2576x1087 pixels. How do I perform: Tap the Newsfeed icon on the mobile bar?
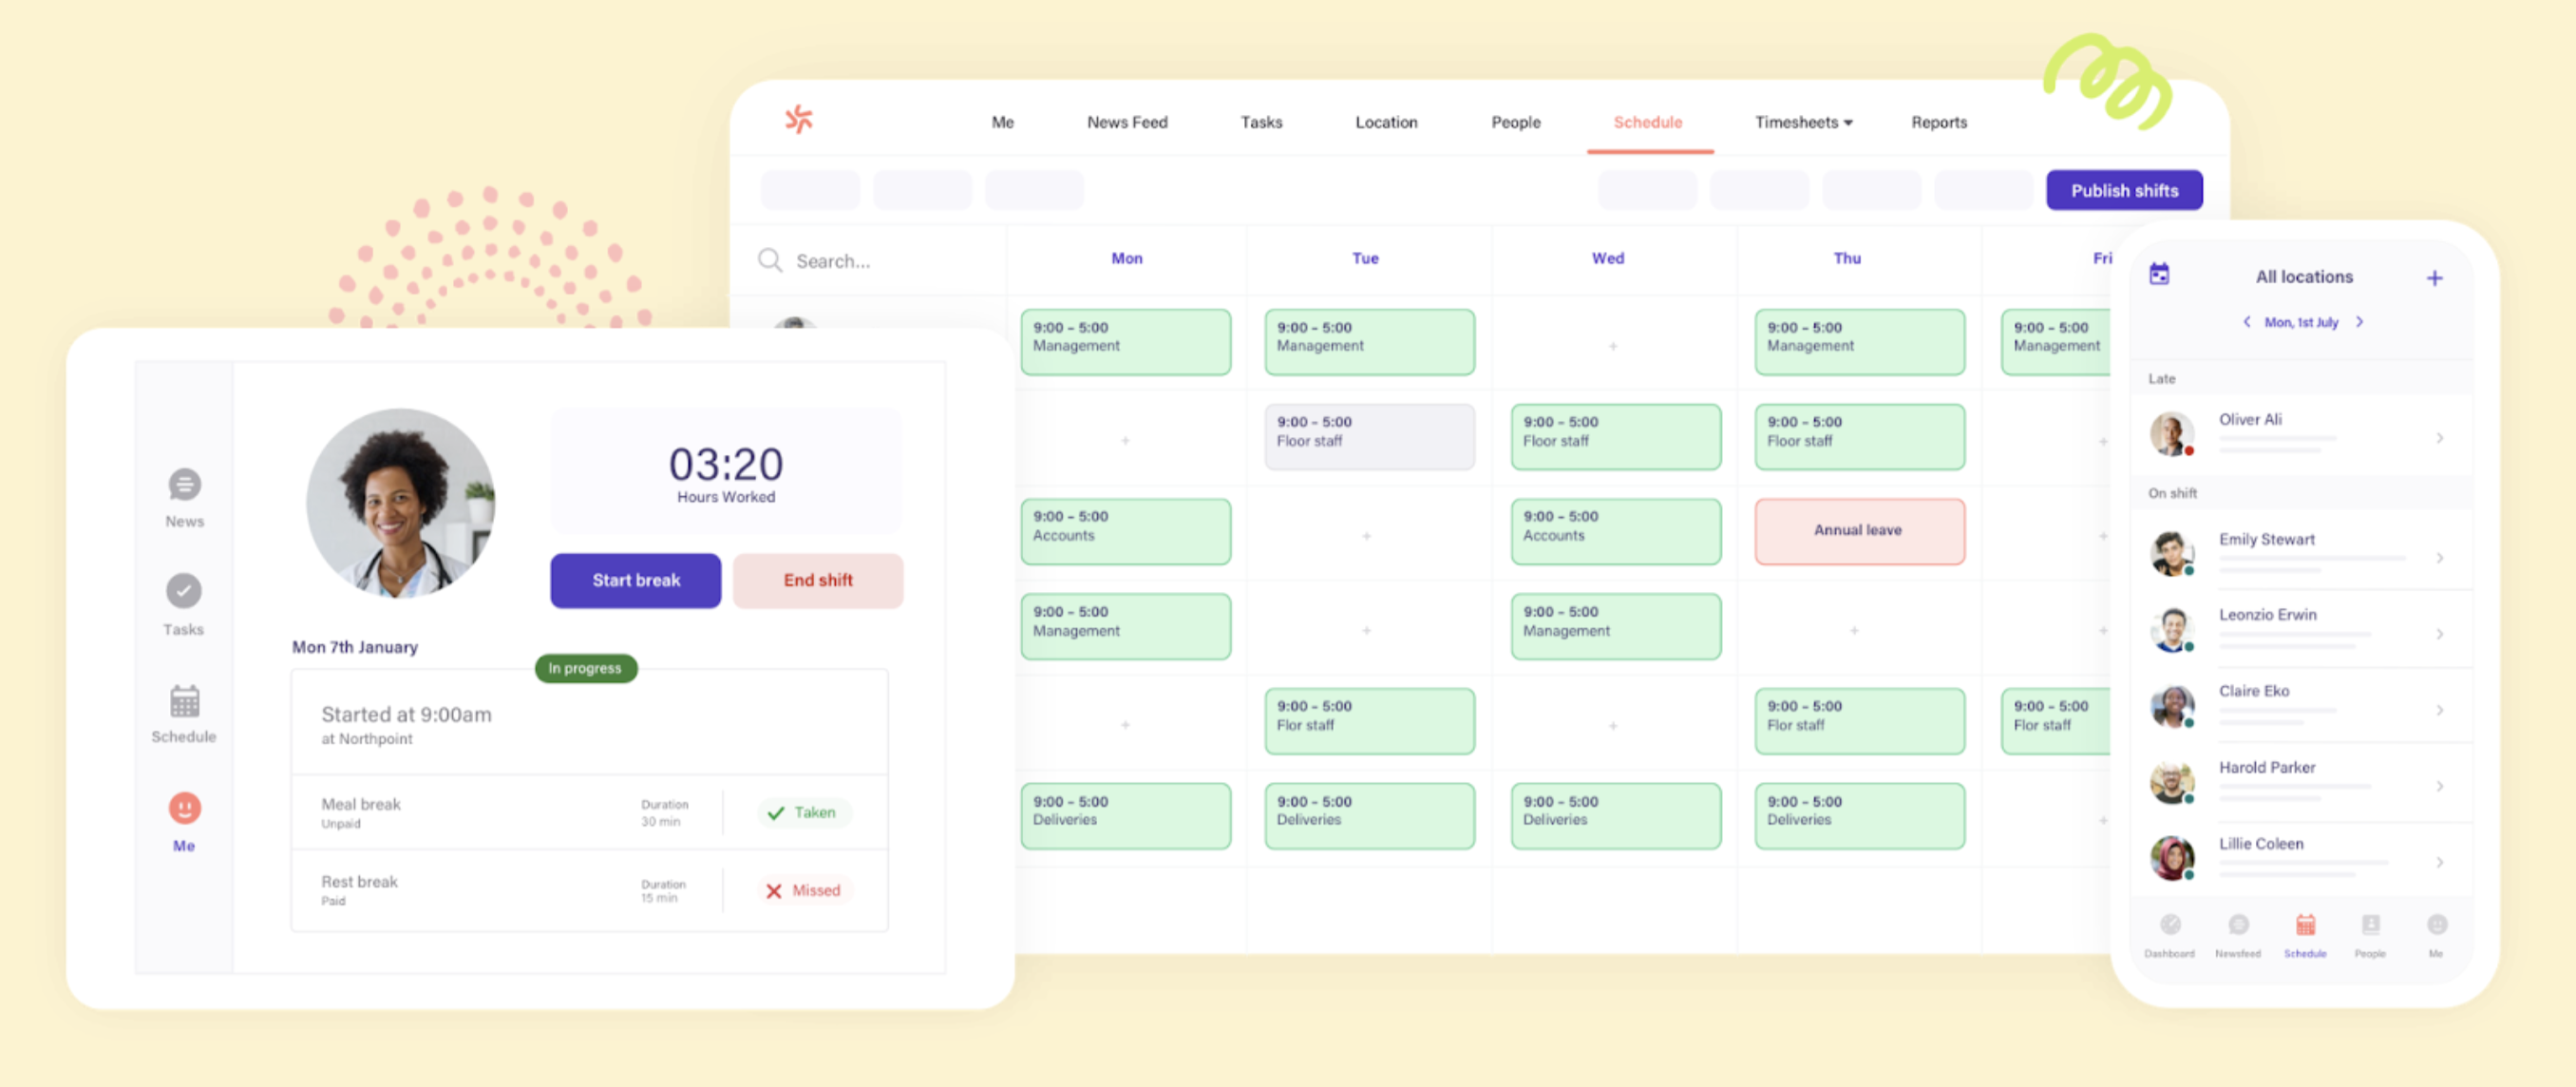point(2238,929)
